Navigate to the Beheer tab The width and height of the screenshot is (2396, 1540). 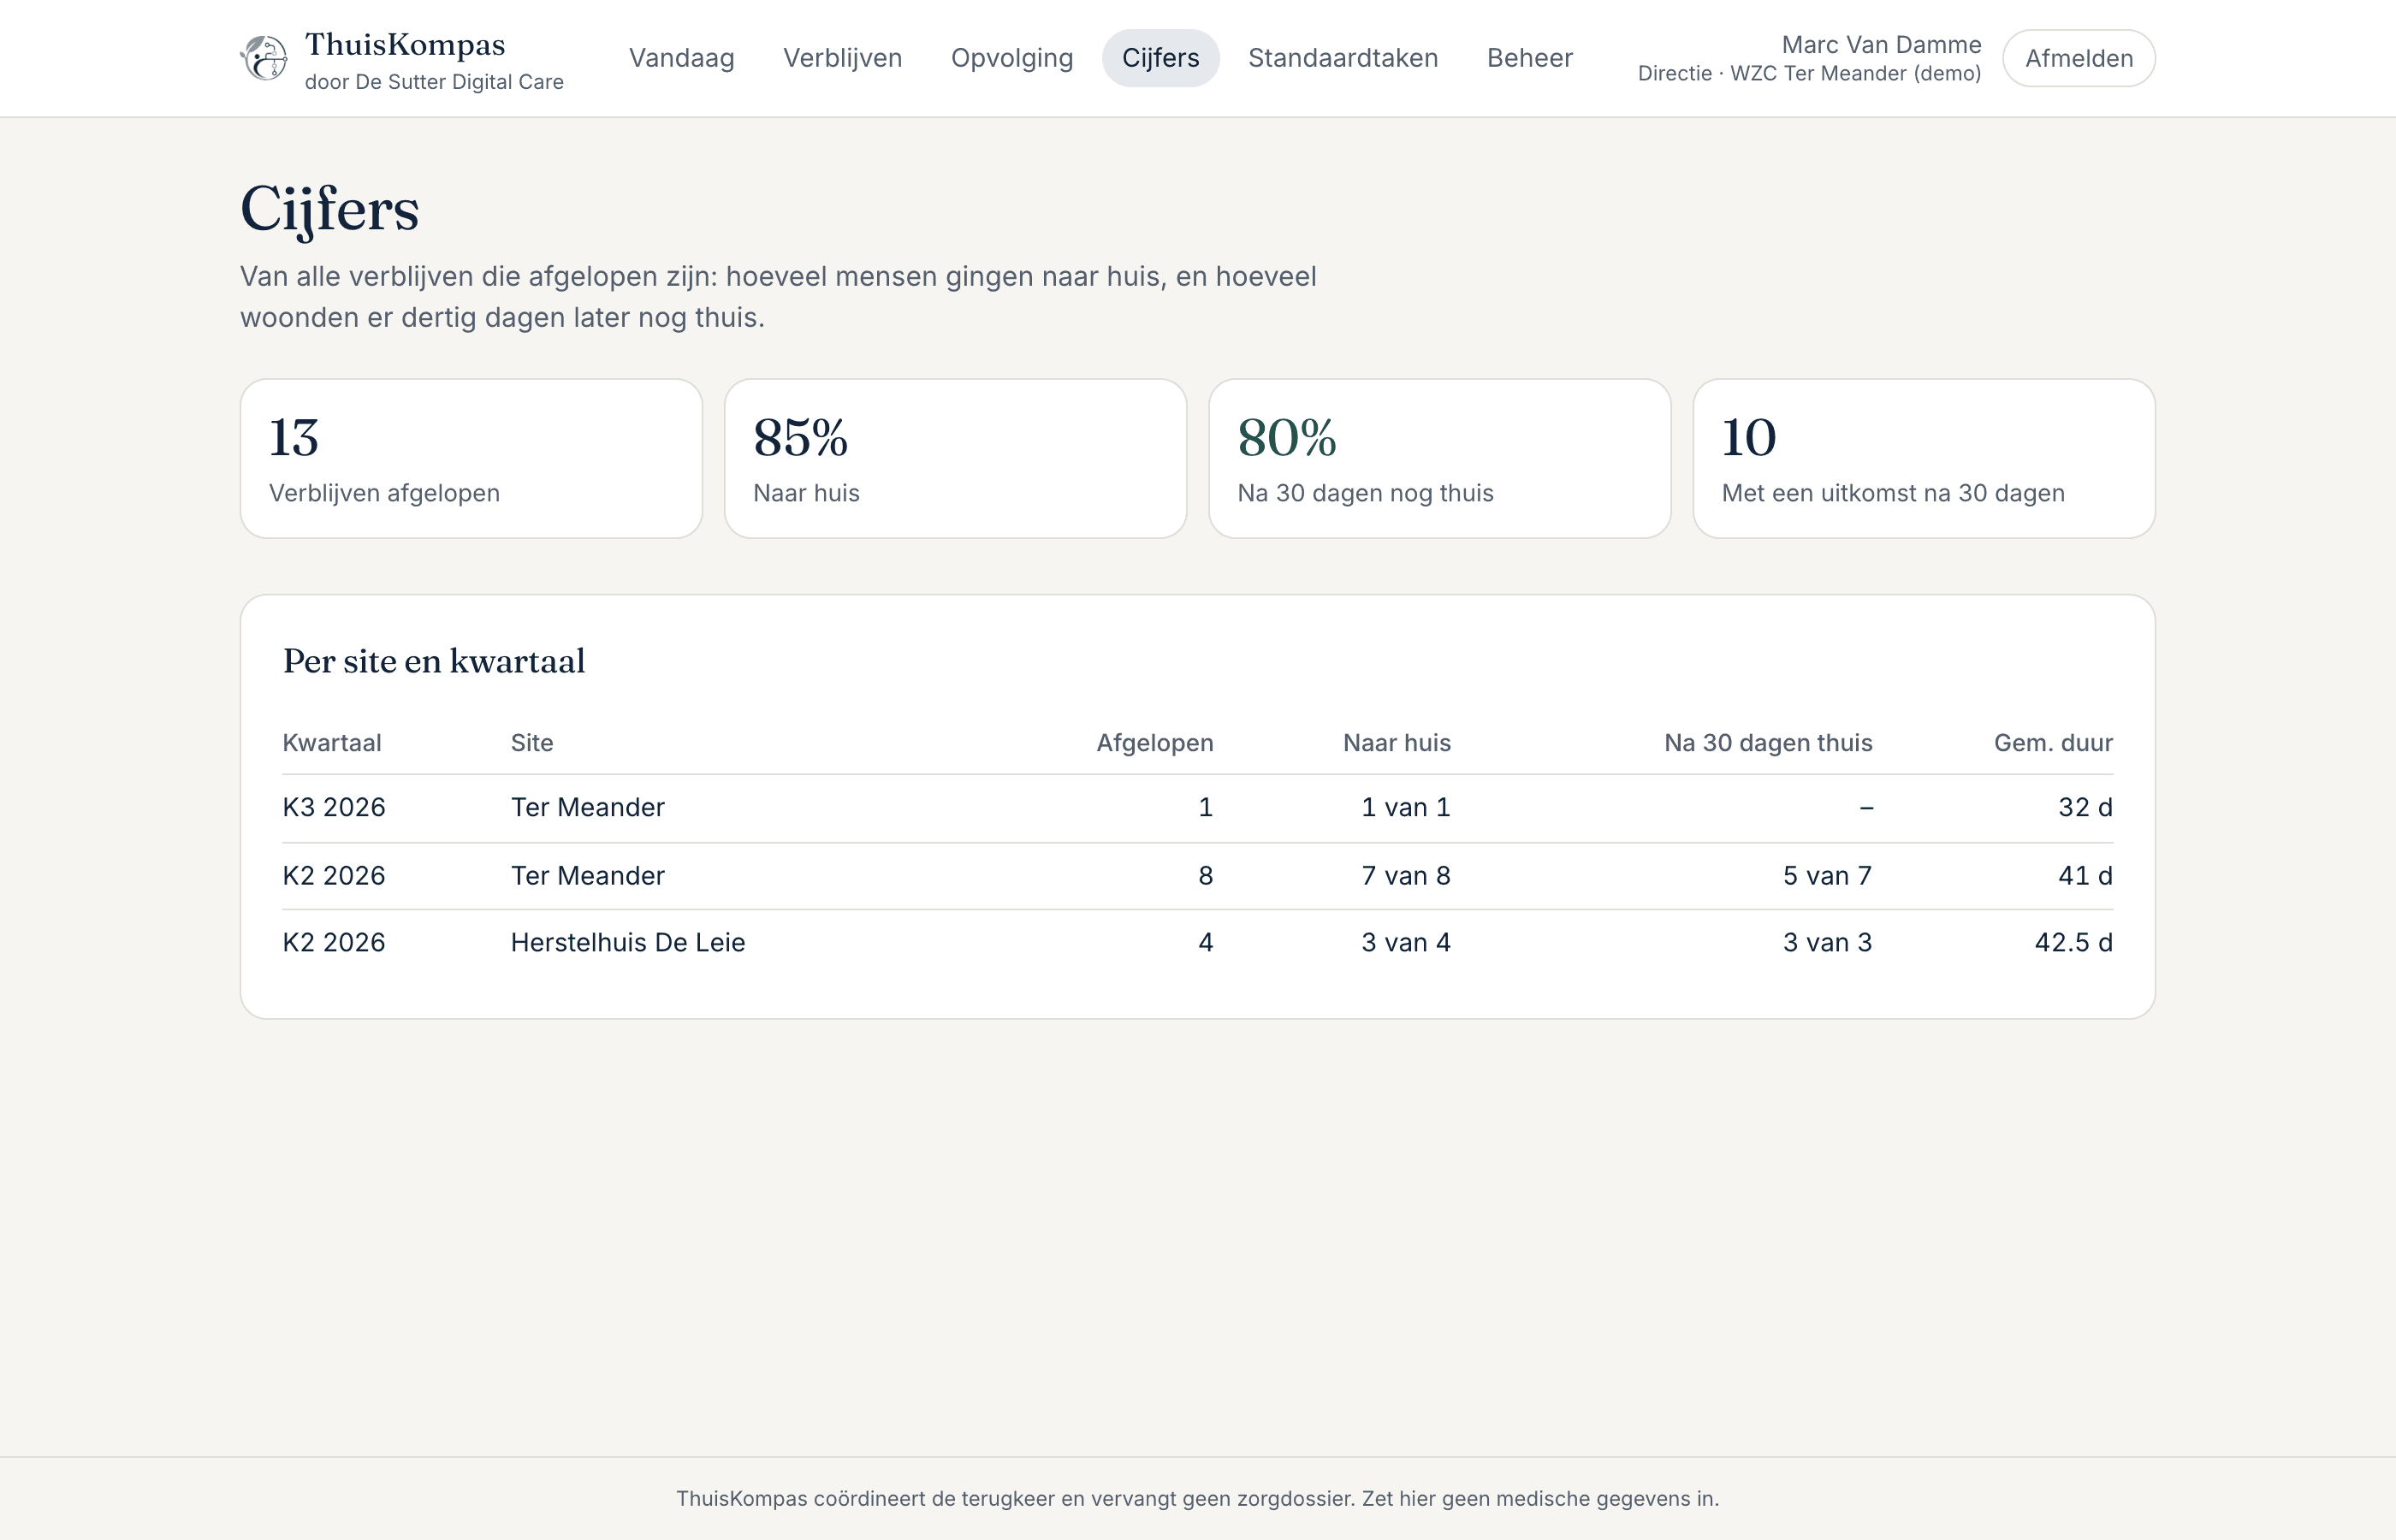[1530, 58]
